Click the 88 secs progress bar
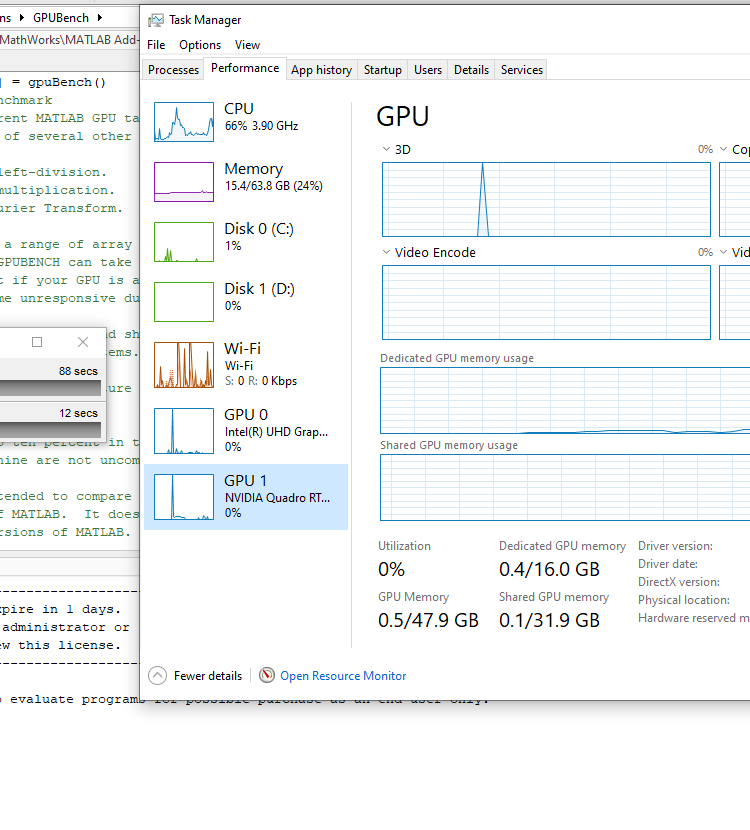 50,388
